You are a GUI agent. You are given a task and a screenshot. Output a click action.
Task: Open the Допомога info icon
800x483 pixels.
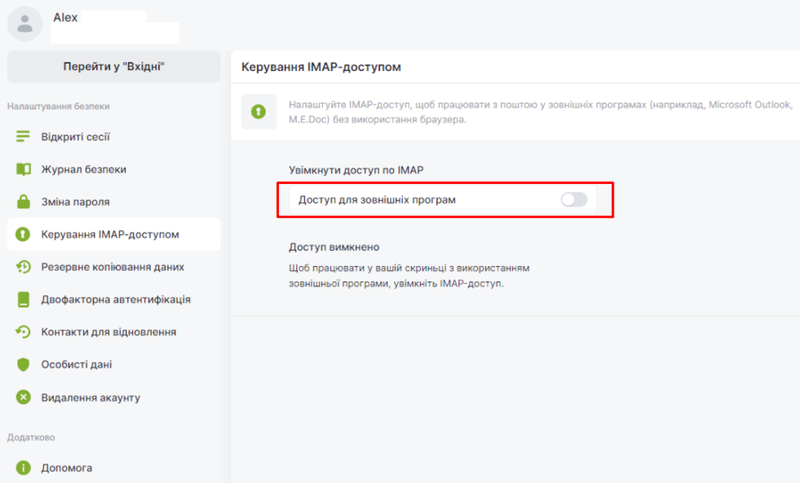(24, 467)
